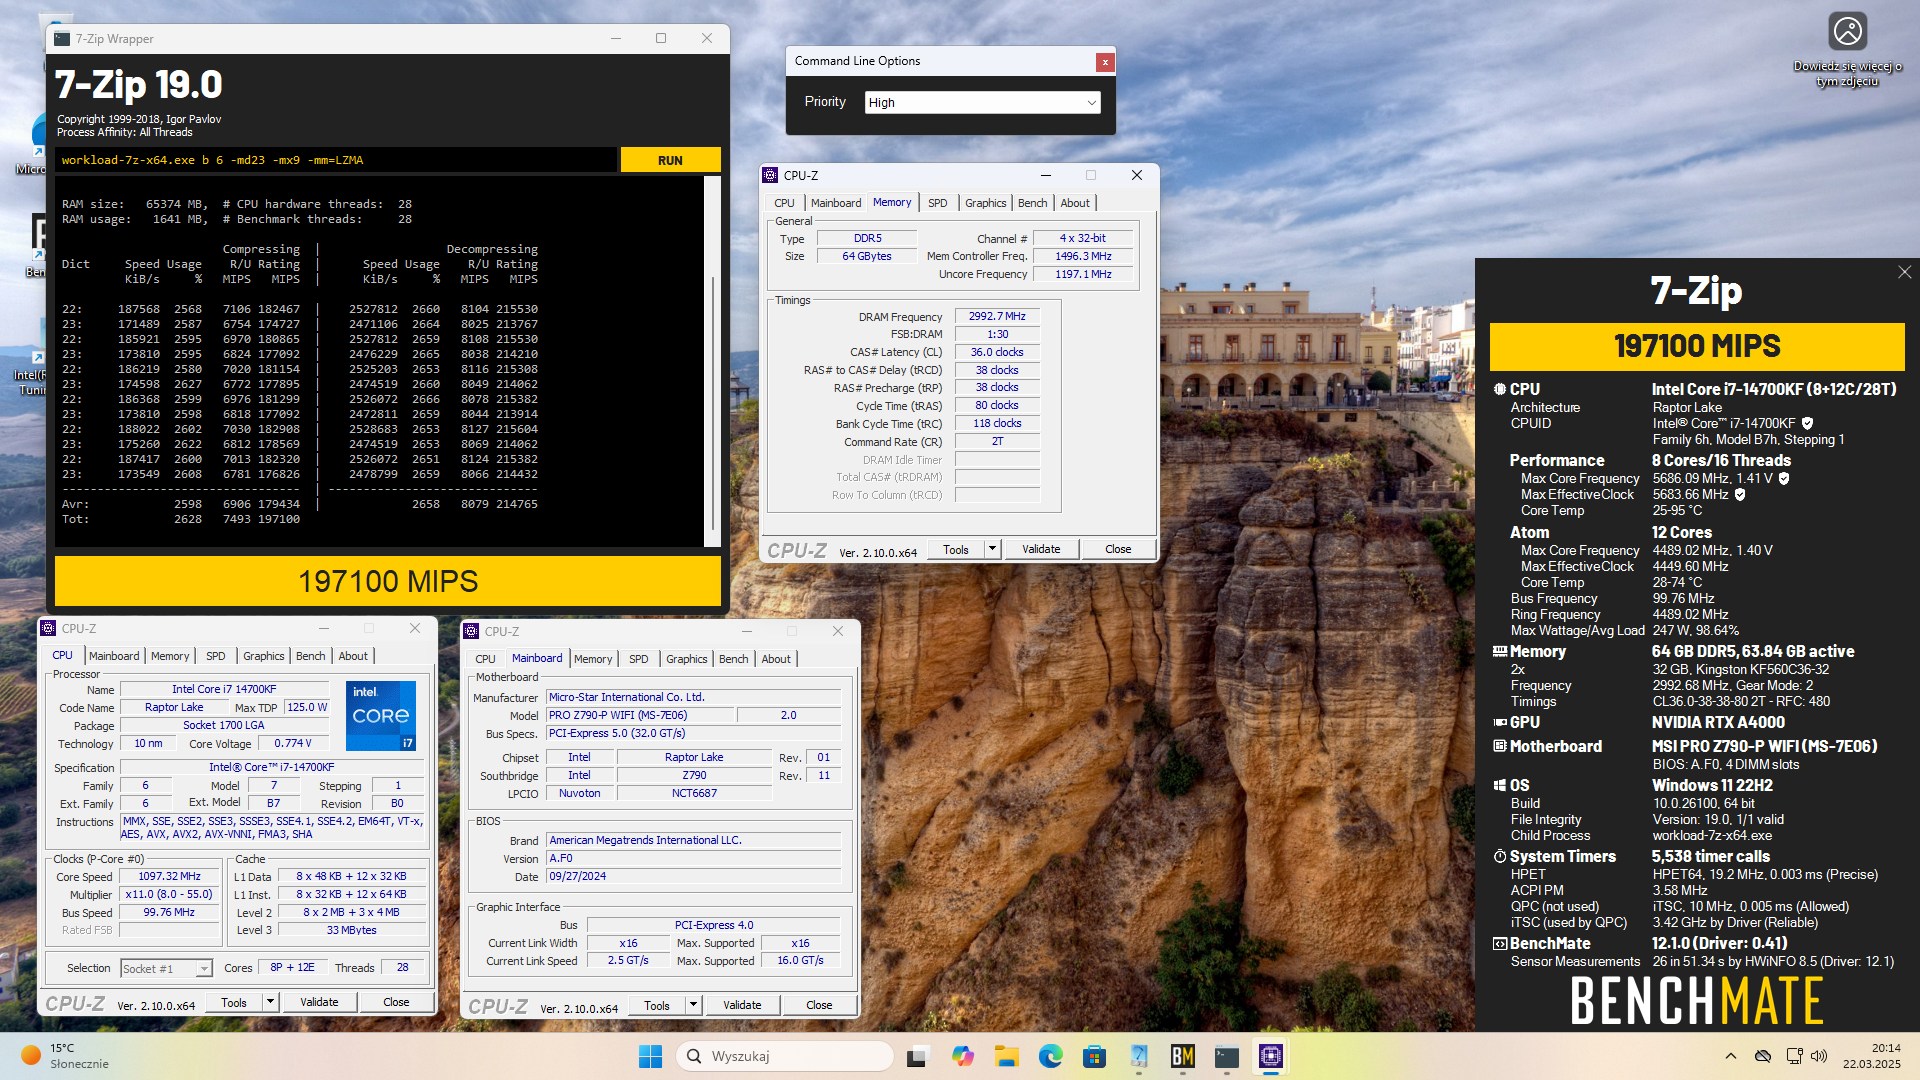Click the GPU icon in BenchMate panel

(1500, 722)
